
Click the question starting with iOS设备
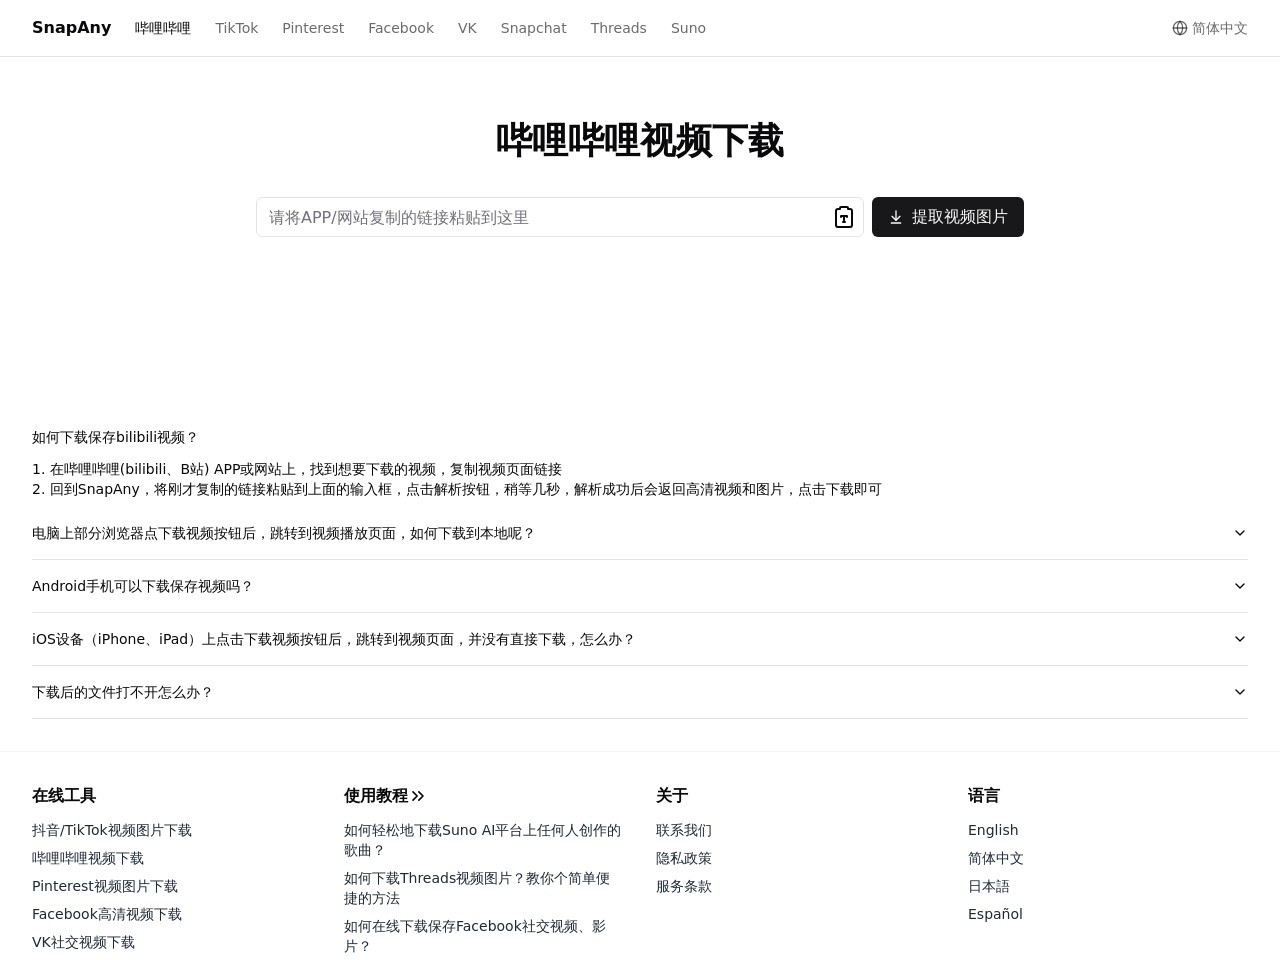click(x=334, y=639)
